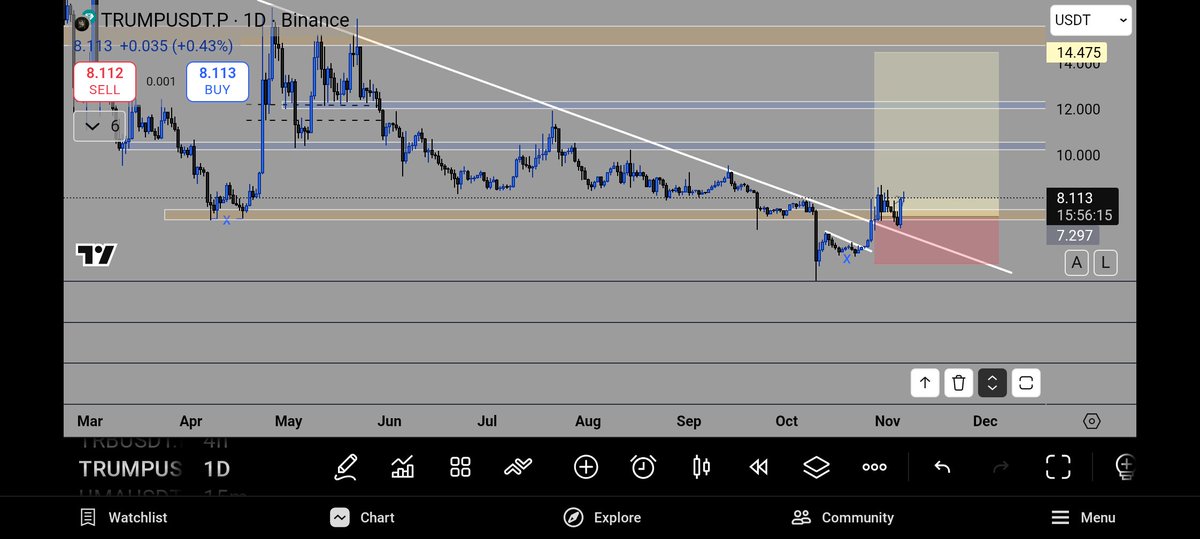Open the Watchlist tab
Viewport: 1200px width, 539px height.
pyautogui.click(x=124, y=517)
